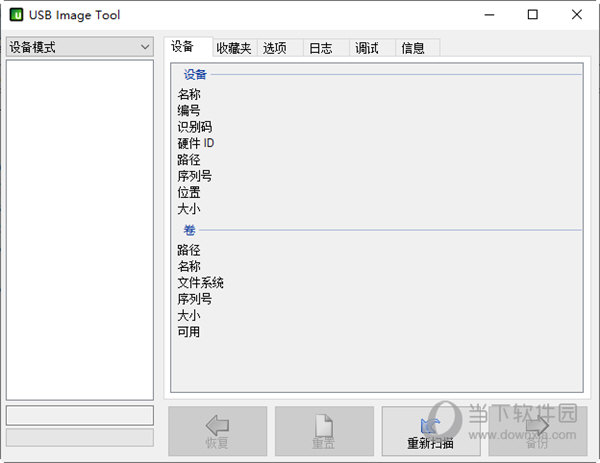The image size is (600, 463).
Task: Select the 文件系统 label
Action: [x=201, y=283]
